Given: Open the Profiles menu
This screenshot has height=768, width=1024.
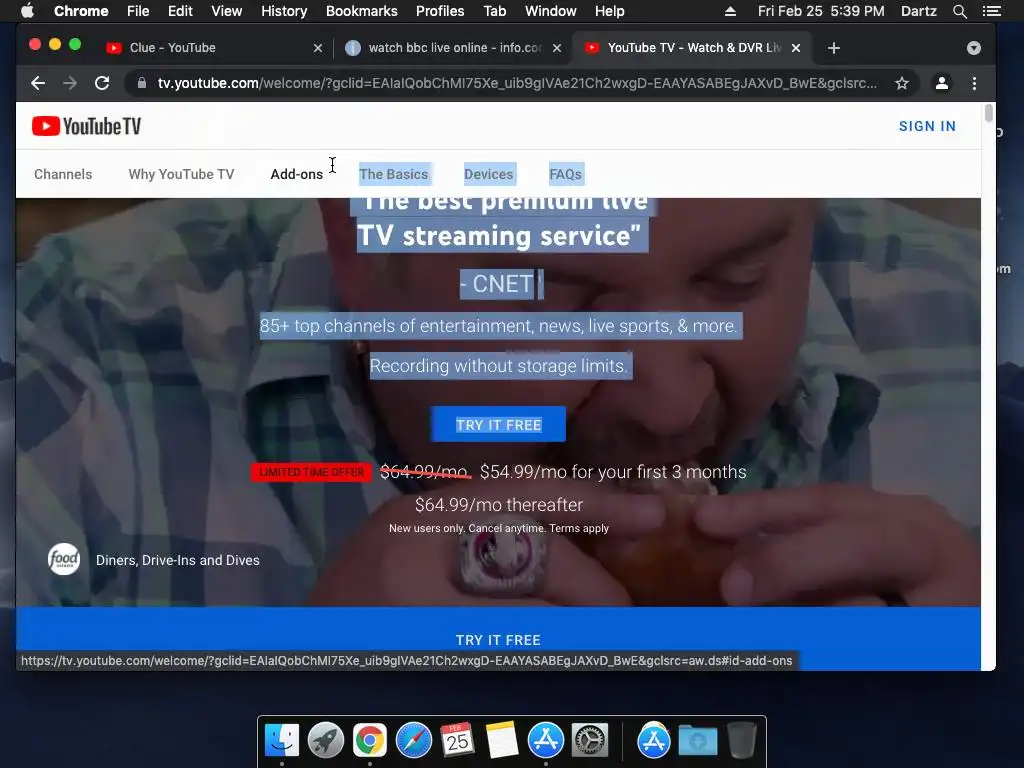Looking at the screenshot, I should (x=440, y=11).
